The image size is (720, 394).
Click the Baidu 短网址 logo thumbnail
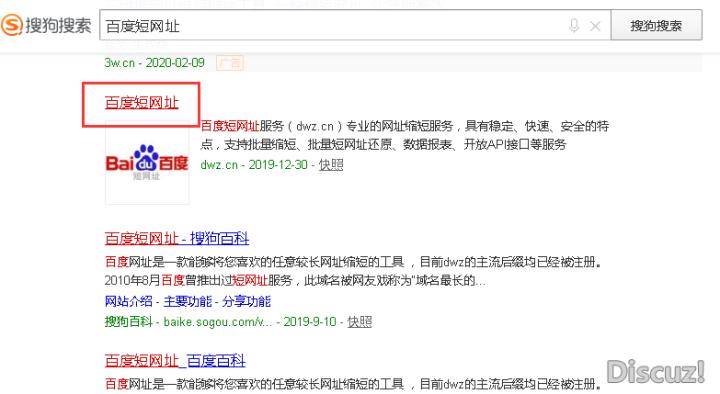click(147, 163)
